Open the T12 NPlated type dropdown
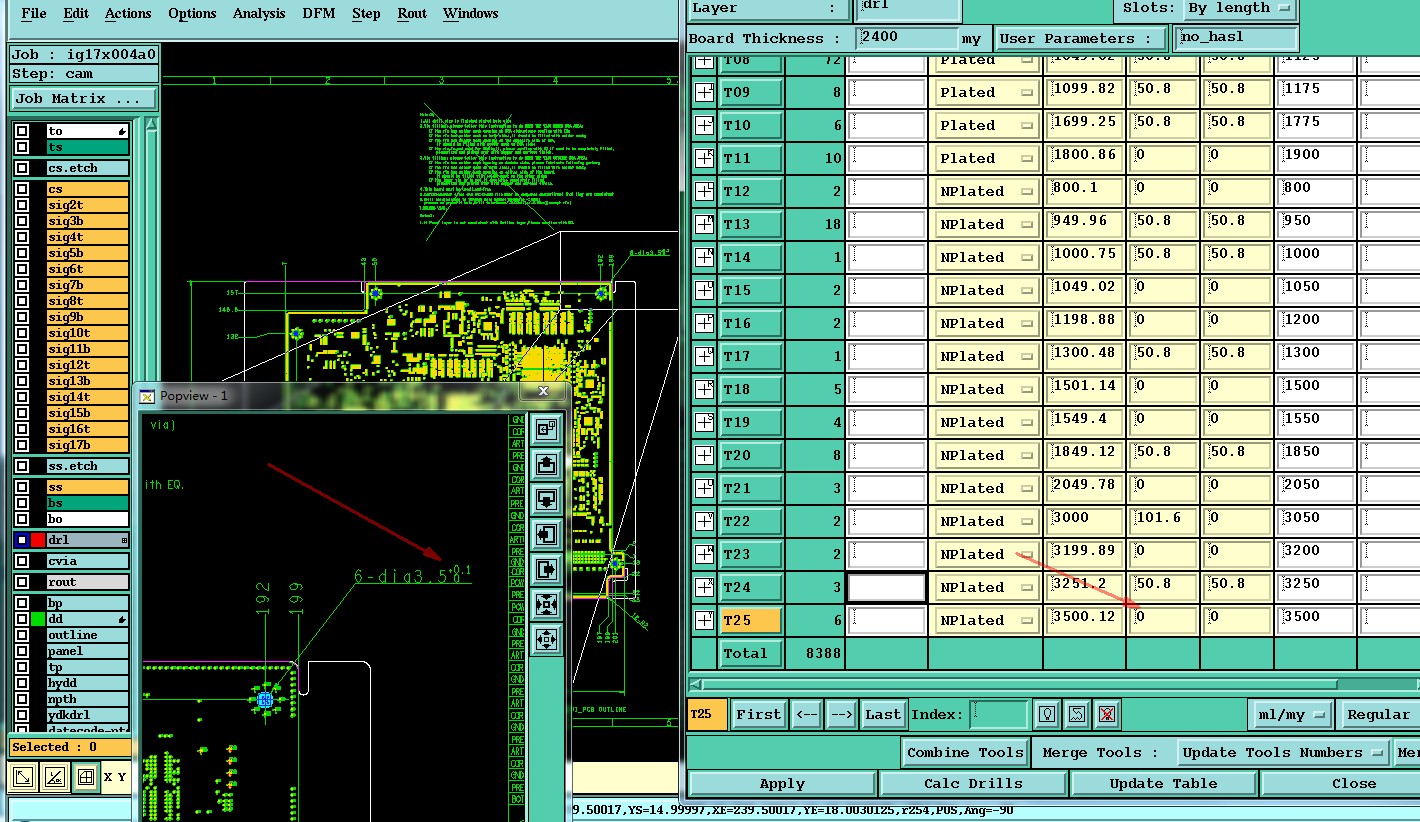Screen dimensions: 1420x822 pyautogui.click(x=986, y=191)
